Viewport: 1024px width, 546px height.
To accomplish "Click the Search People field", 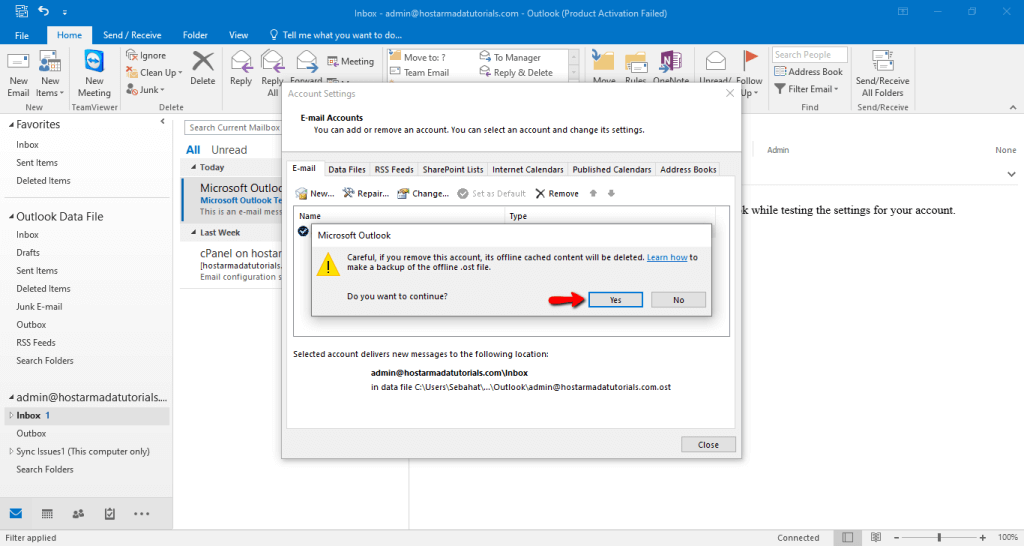I will [x=810, y=55].
